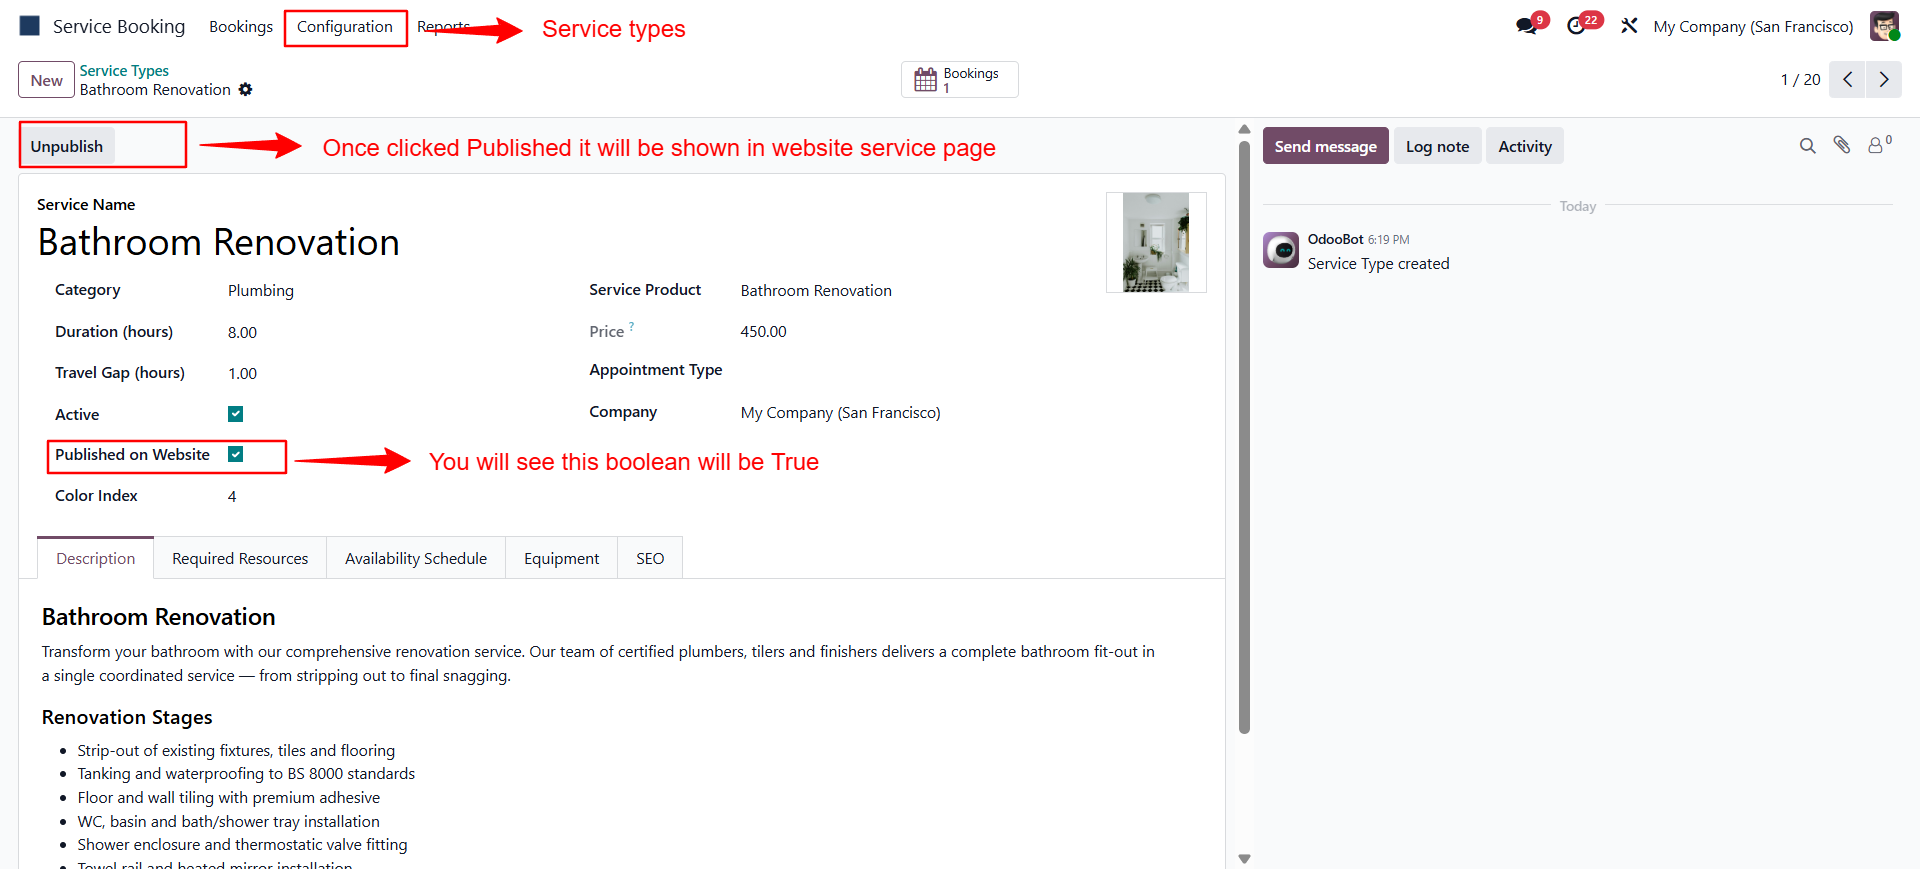Click the OdooBot avatar
The width and height of the screenshot is (1920, 869).
(1281, 250)
